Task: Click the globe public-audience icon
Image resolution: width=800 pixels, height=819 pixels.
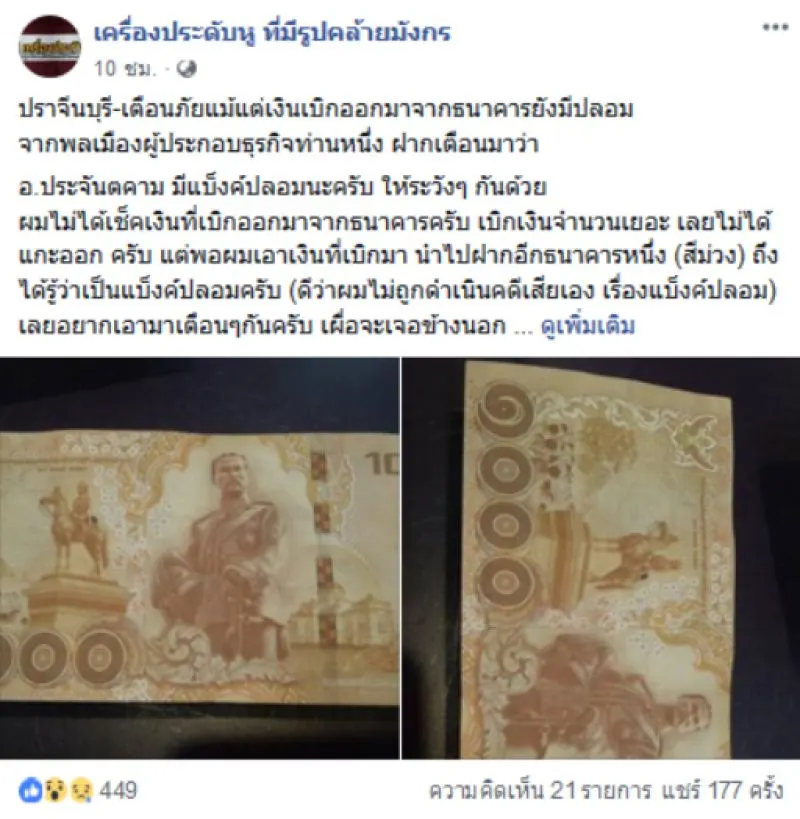Action: (186, 69)
